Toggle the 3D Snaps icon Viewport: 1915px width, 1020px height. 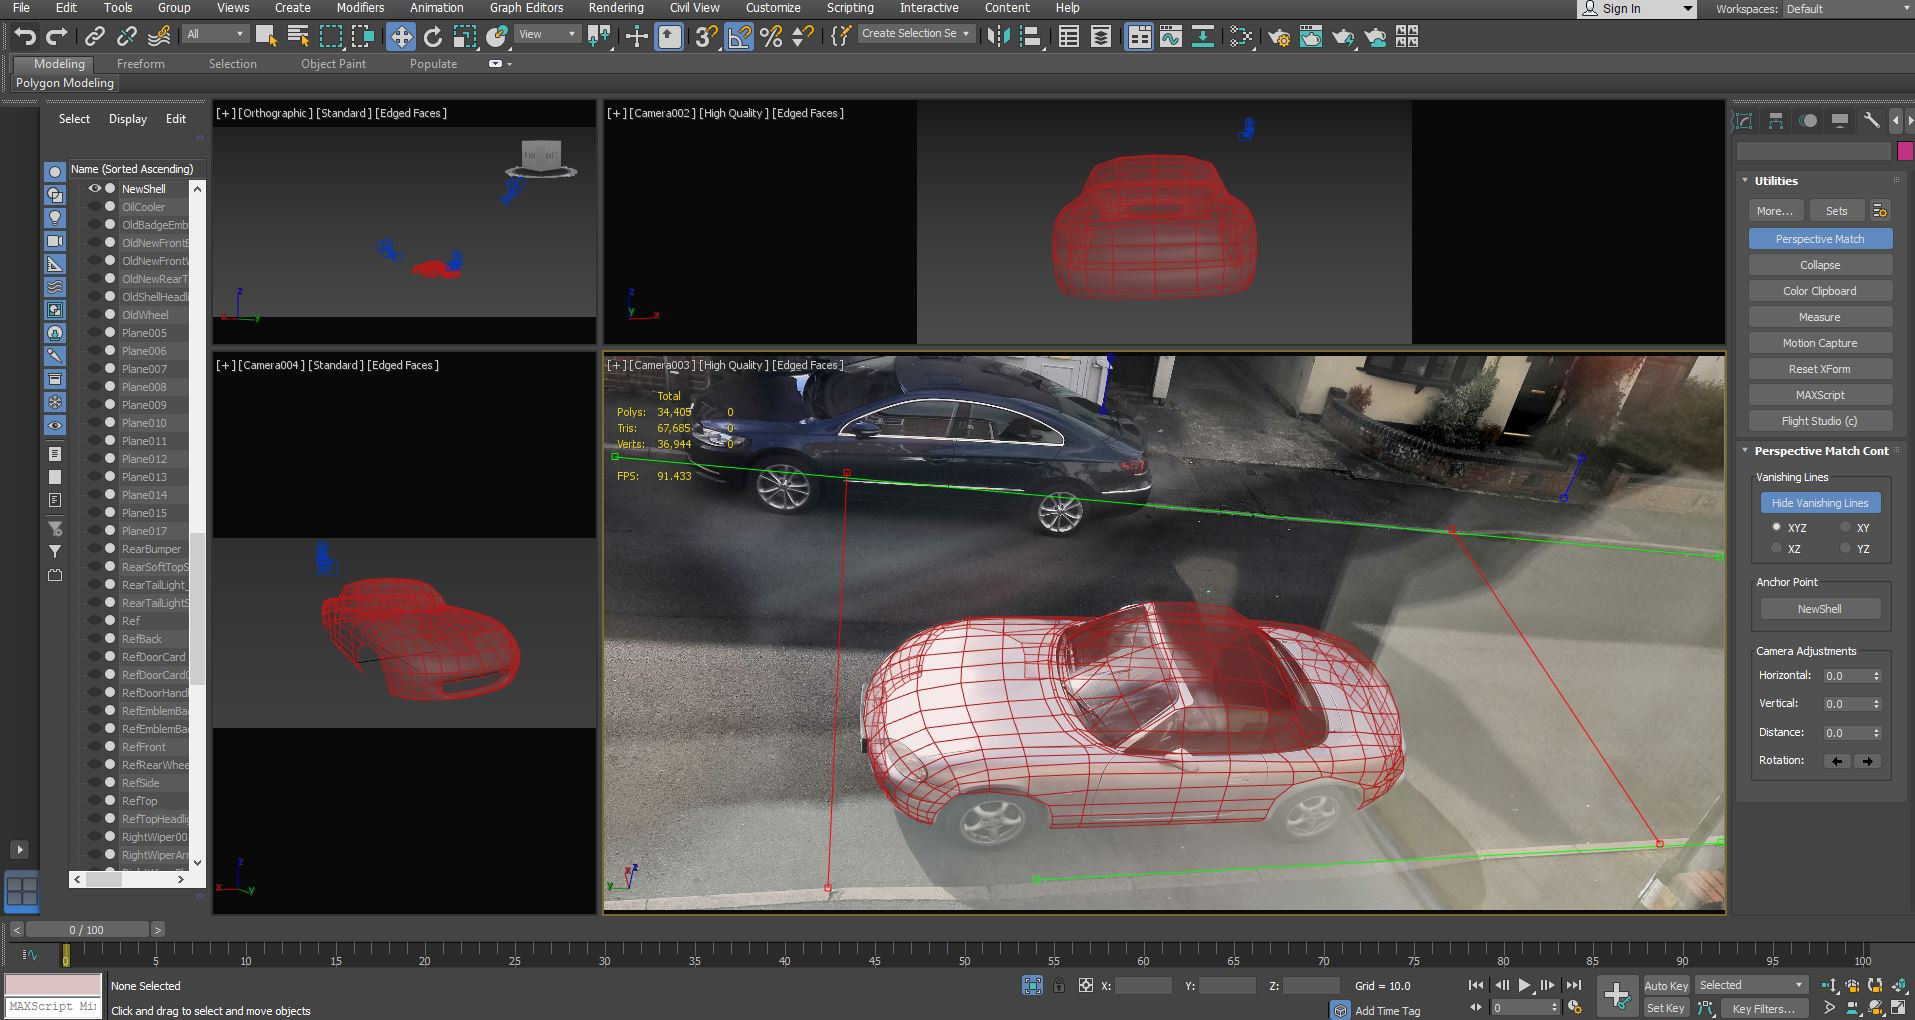706,37
